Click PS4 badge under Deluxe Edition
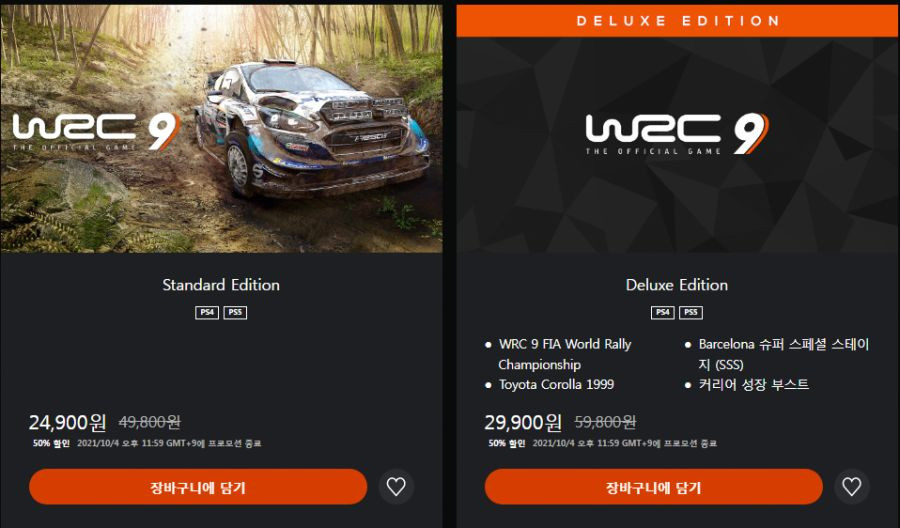The image size is (900, 528). 662,312
